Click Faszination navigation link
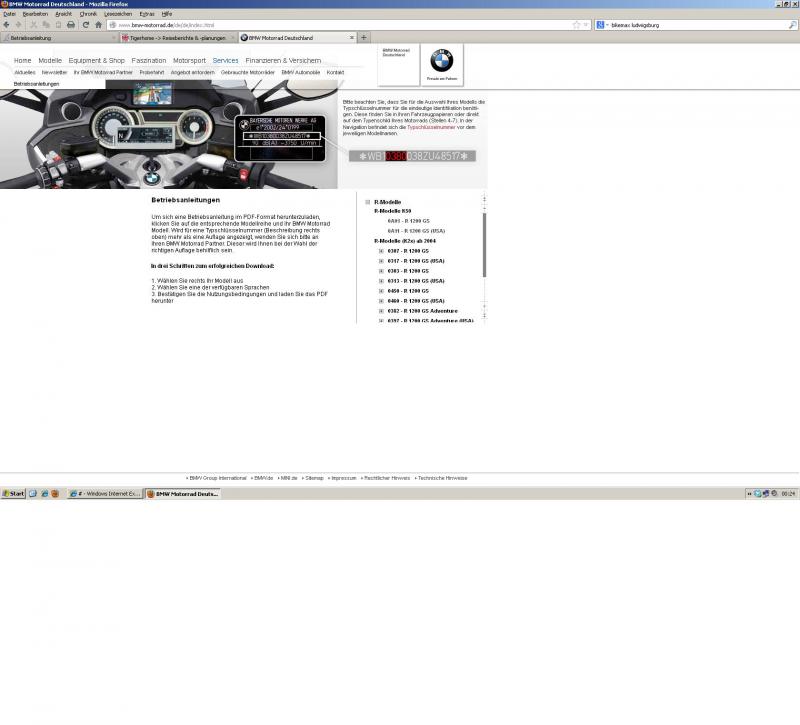800x725 pixels. click(148, 60)
